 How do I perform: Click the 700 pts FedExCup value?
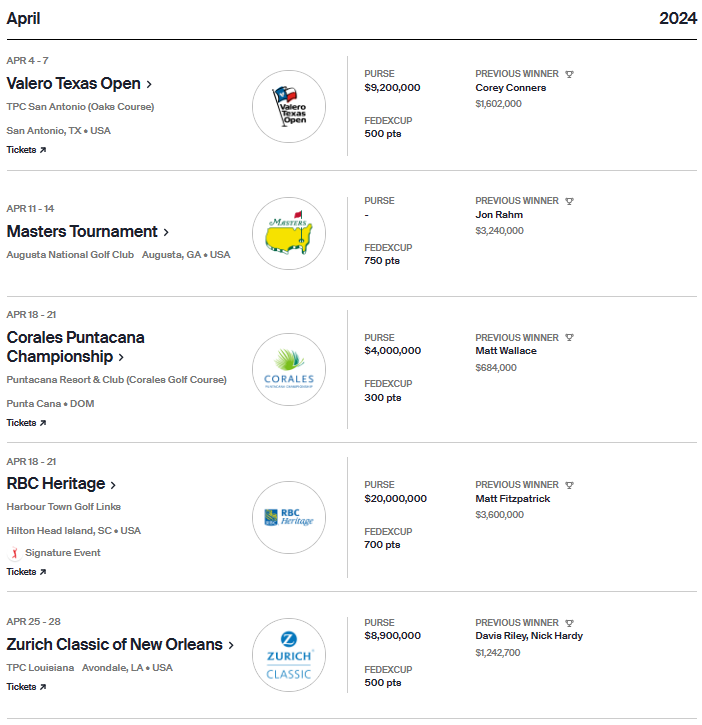382,545
